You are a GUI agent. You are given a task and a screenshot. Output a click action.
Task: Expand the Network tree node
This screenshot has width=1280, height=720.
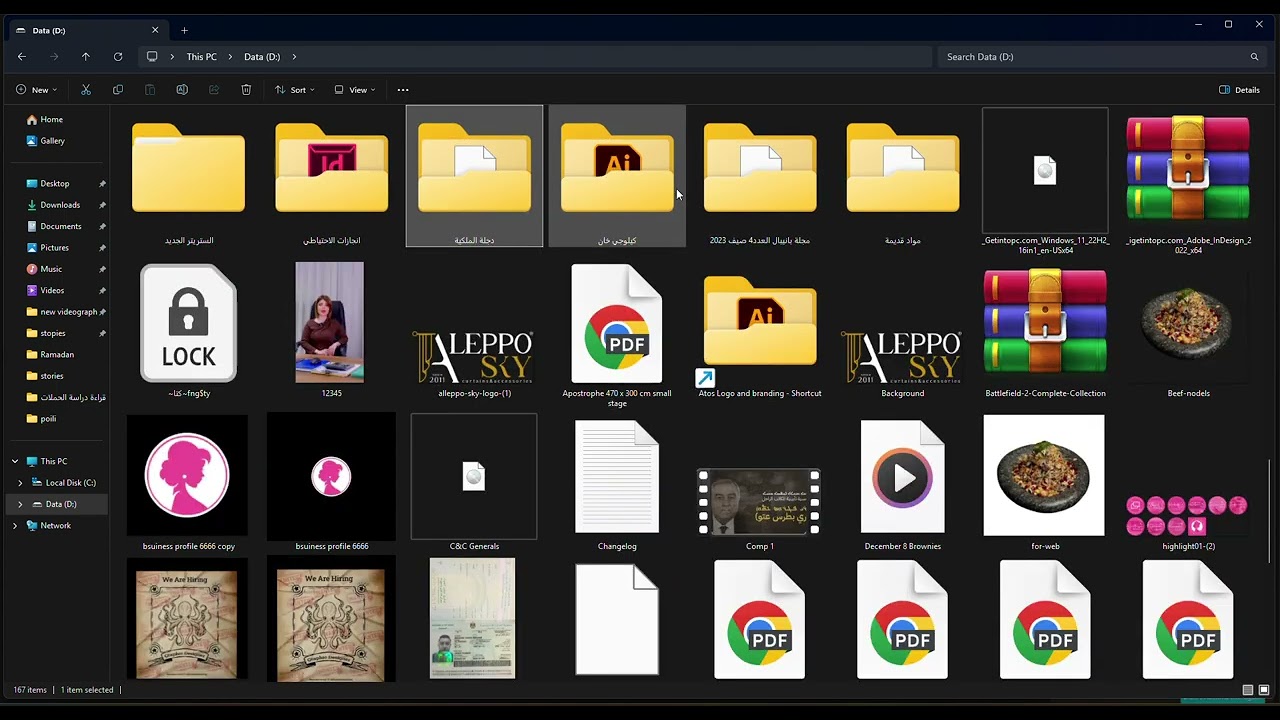[x=15, y=525]
